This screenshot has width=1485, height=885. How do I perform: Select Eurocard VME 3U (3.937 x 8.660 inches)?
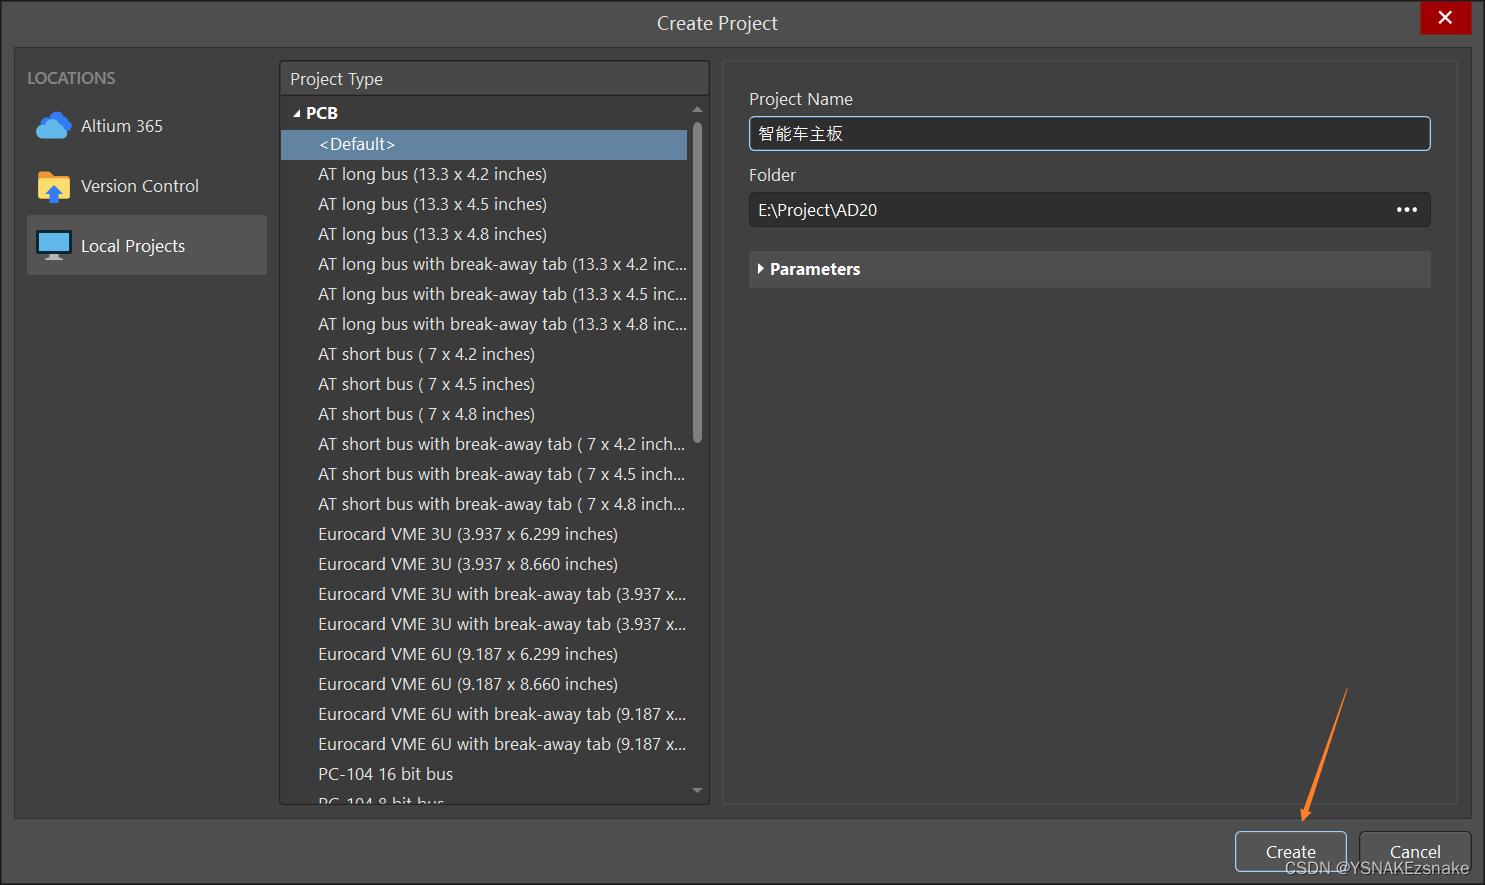[484, 564]
